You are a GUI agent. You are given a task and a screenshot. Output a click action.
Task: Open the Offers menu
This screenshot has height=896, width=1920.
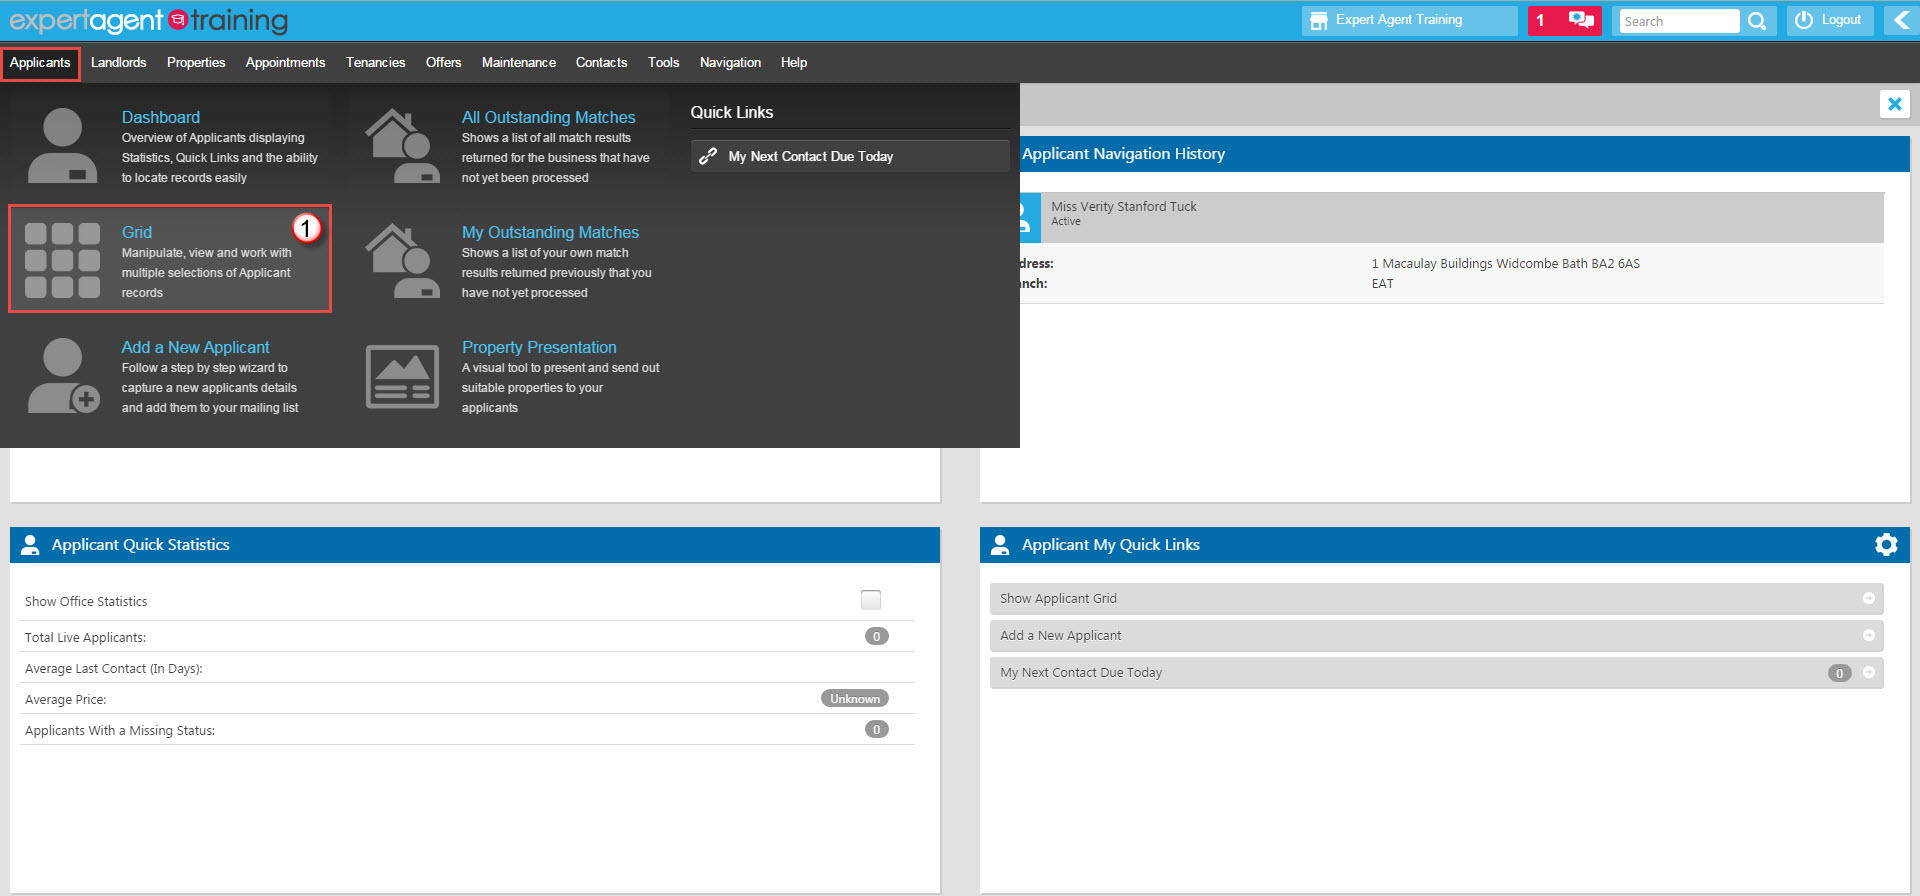pos(443,62)
